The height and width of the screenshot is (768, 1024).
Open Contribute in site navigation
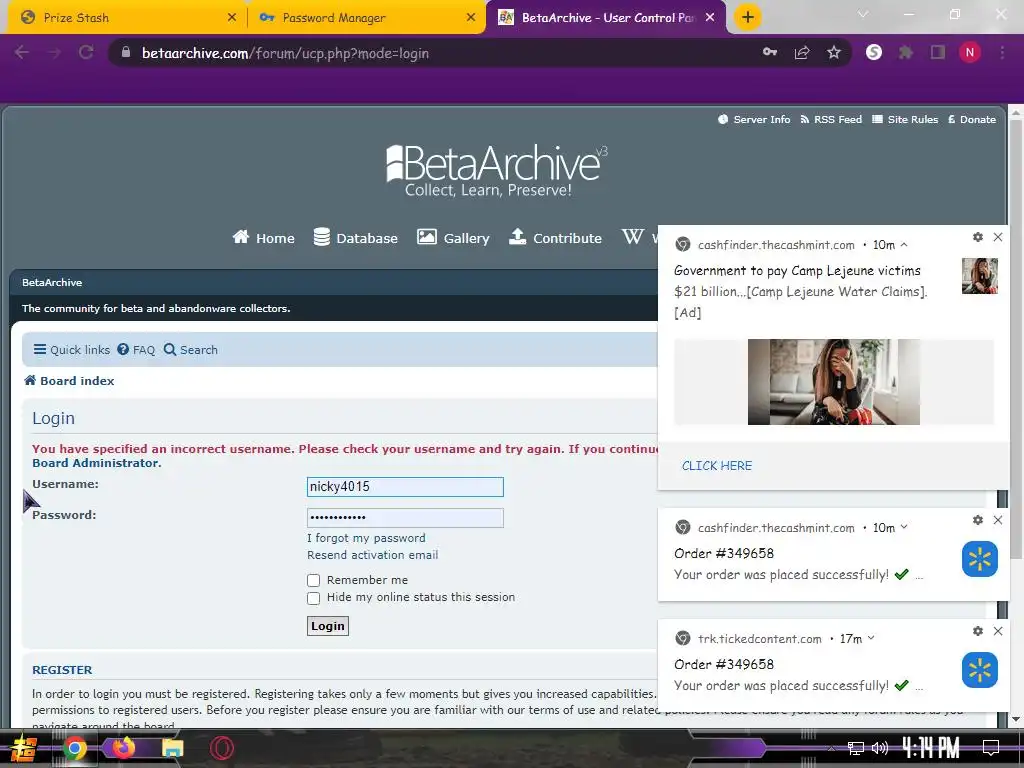click(x=555, y=238)
